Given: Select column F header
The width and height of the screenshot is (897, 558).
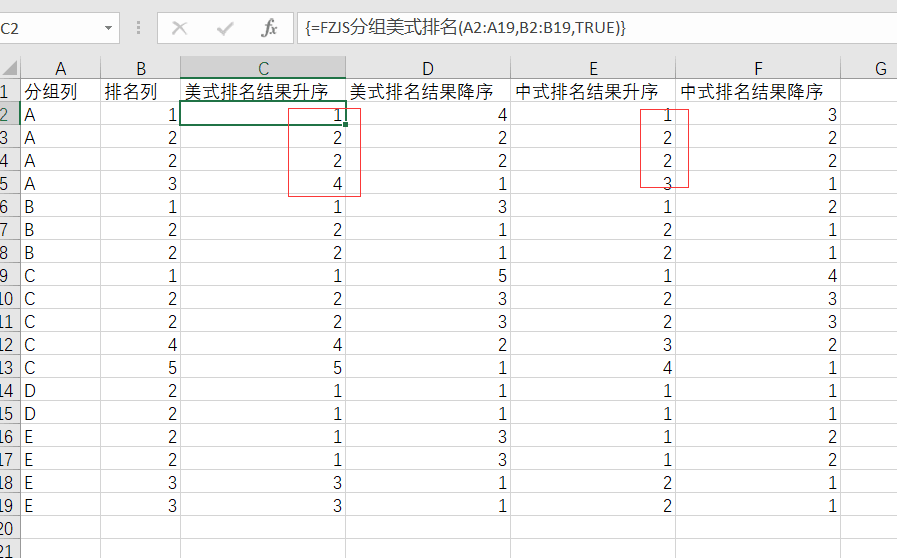Looking at the screenshot, I should (x=758, y=68).
